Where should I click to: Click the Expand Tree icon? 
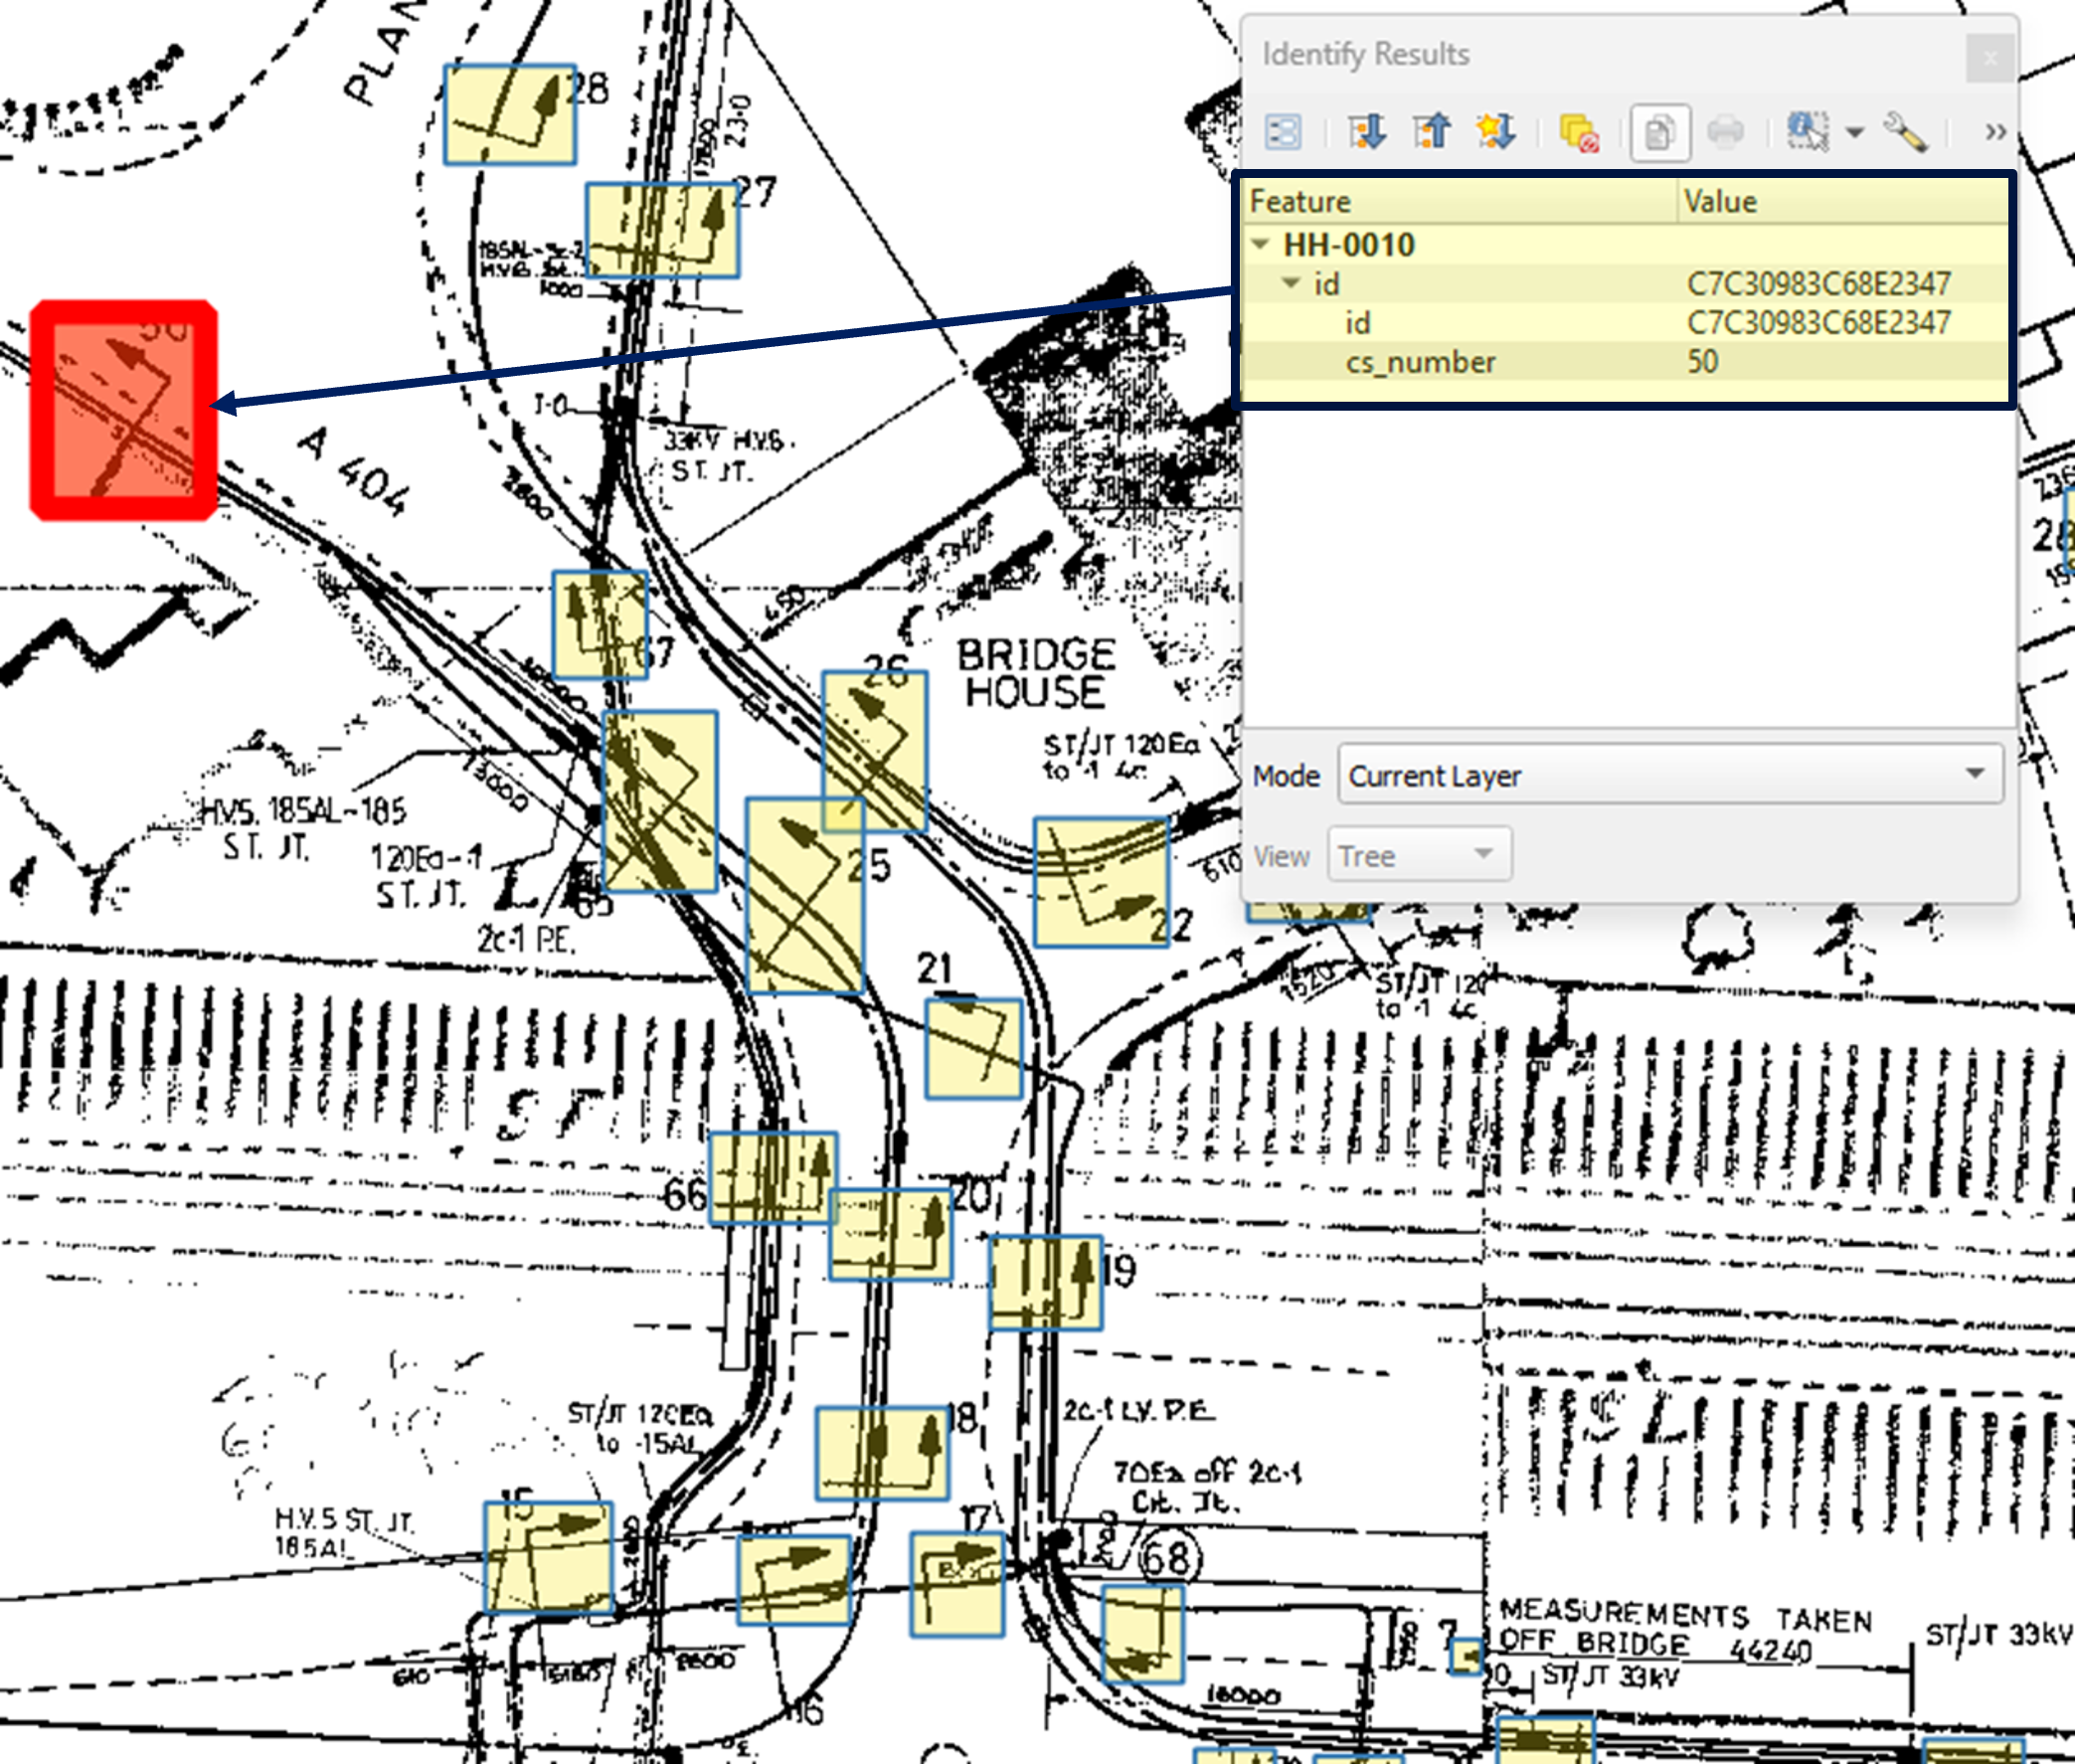point(1366,132)
